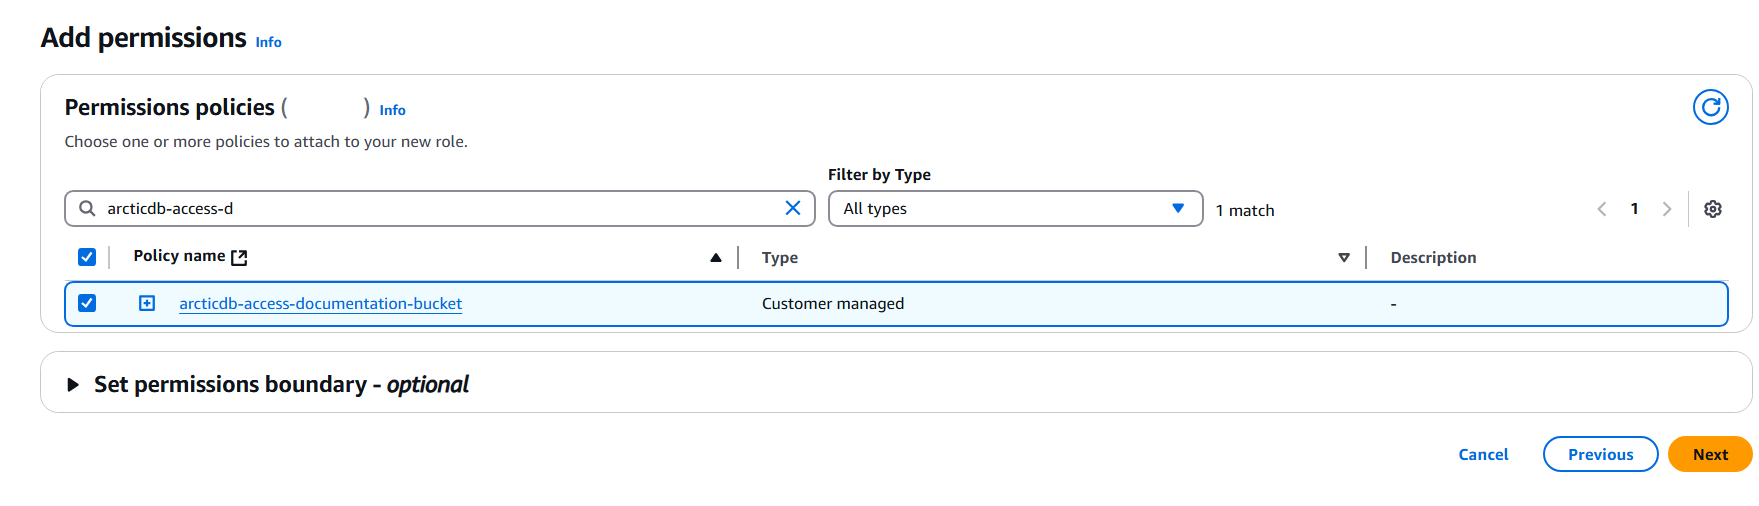
Task: Open the Filter by Type dropdown
Action: 1014,208
